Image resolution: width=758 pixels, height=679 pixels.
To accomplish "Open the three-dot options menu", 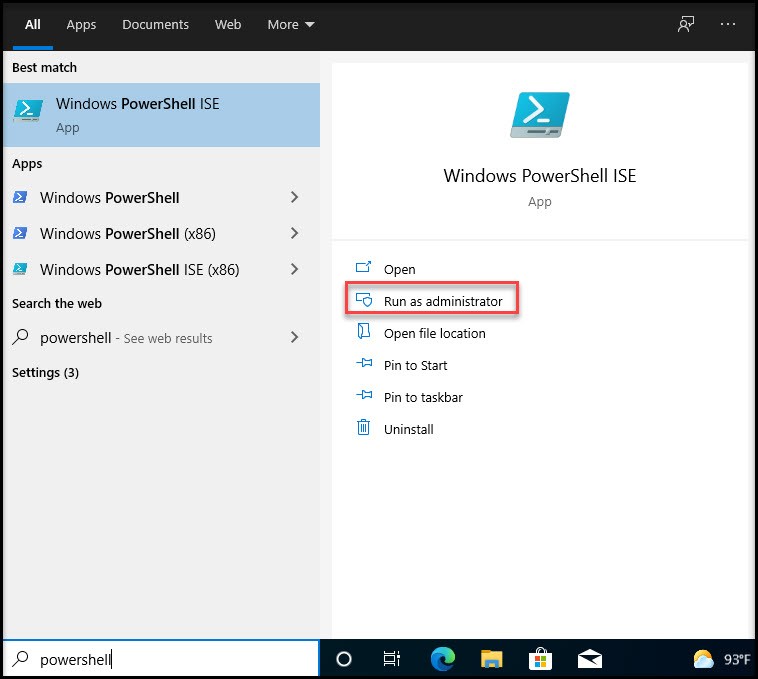I will pos(728,24).
